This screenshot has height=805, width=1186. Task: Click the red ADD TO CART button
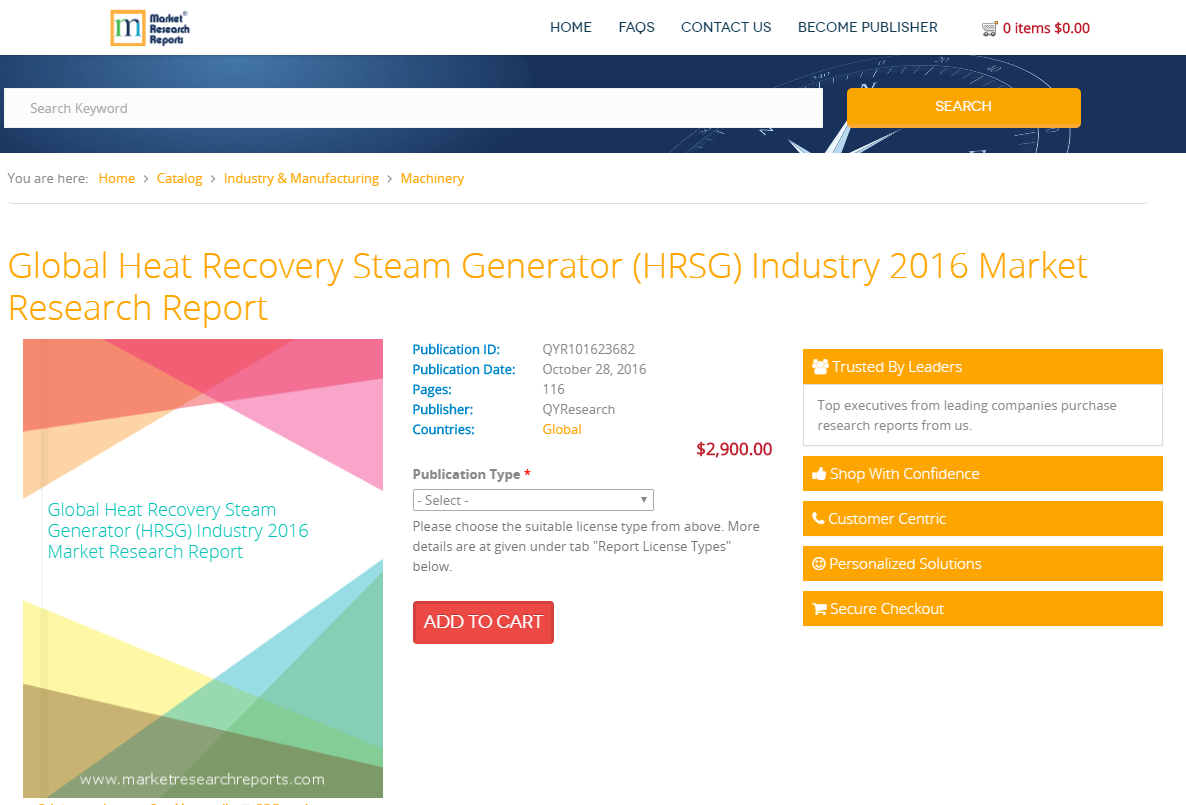483,622
